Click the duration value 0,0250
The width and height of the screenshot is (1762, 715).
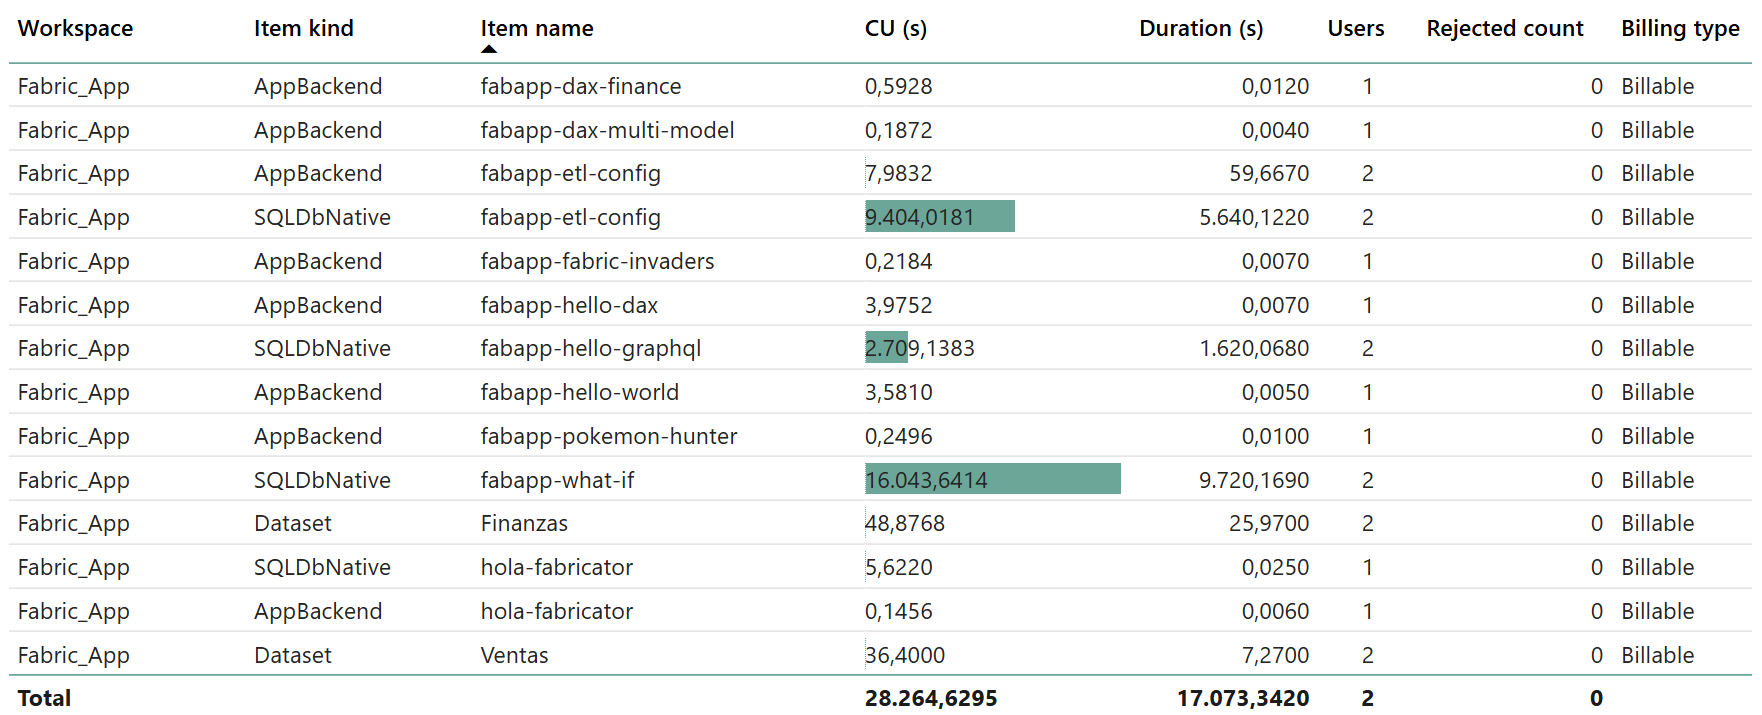[x=1275, y=567]
